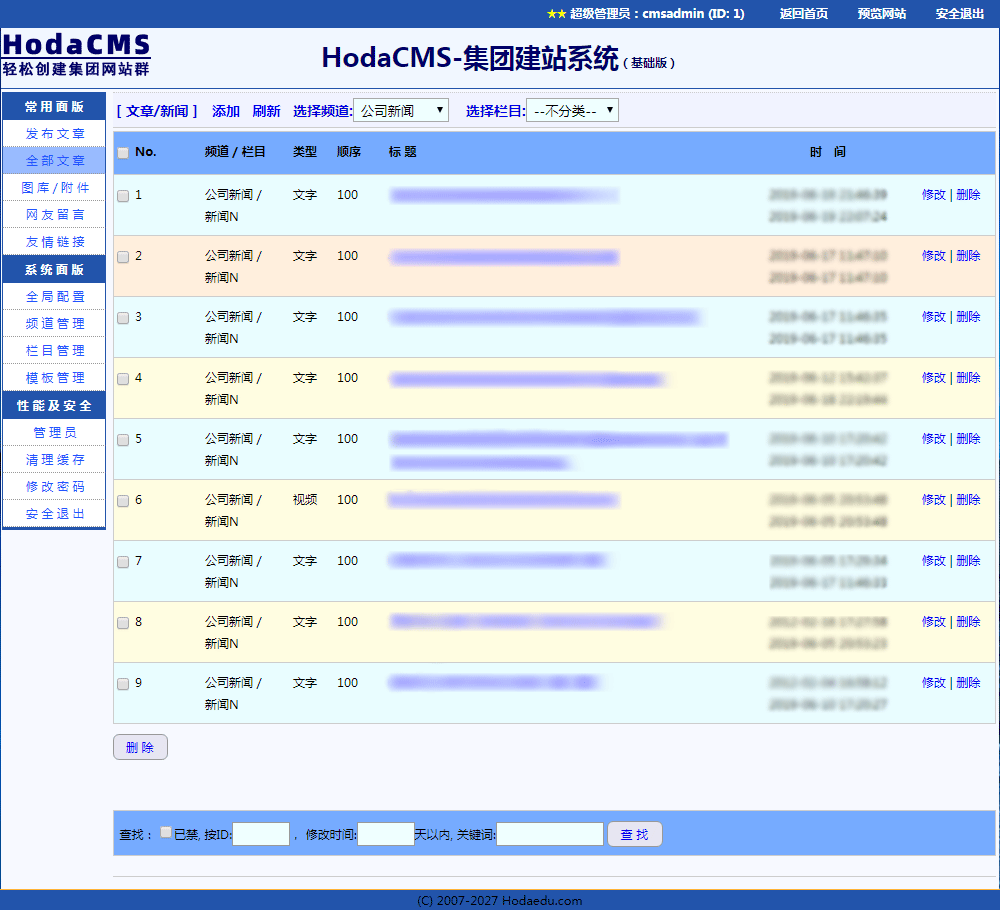1000x910 pixels.
Task: Click the 添加 link in the toolbar
Action: click(x=226, y=111)
